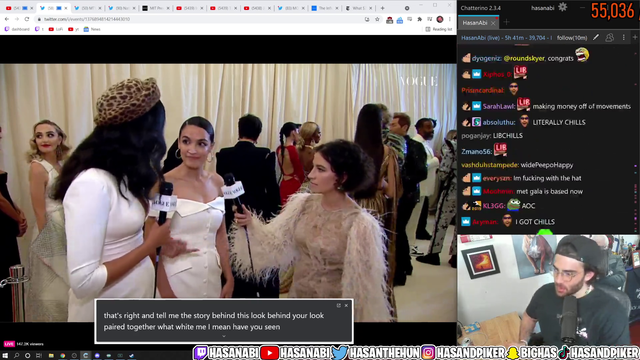The height and width of the screenshot is (360, 640).
Task: Click the emote in dyogeniz's congrats message
Action: coord(582,54)
